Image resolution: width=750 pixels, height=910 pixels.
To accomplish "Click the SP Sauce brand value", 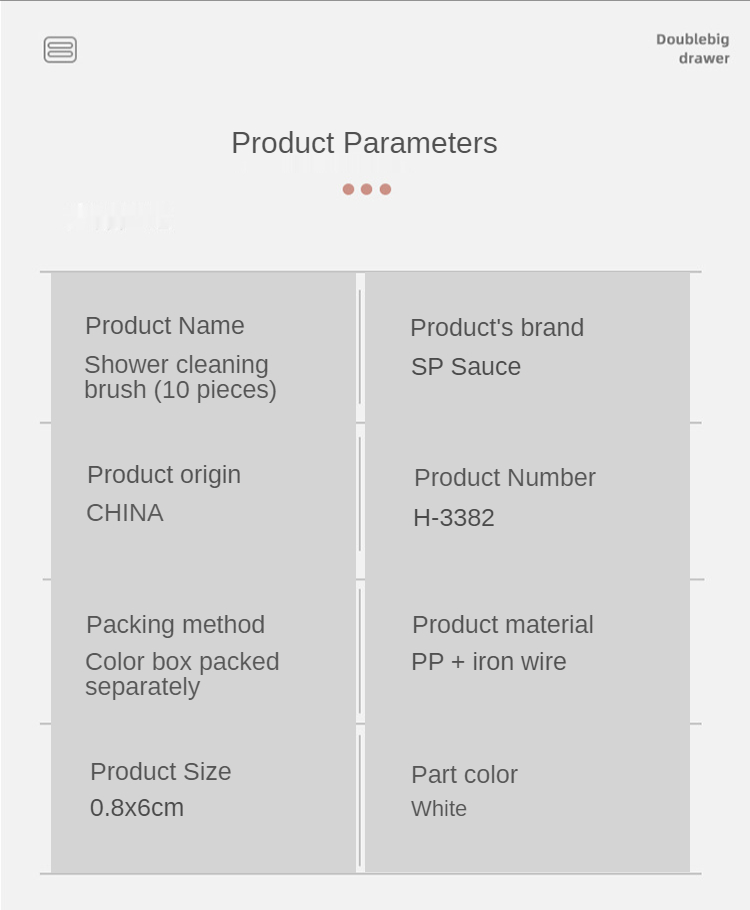I will point(466,367).
